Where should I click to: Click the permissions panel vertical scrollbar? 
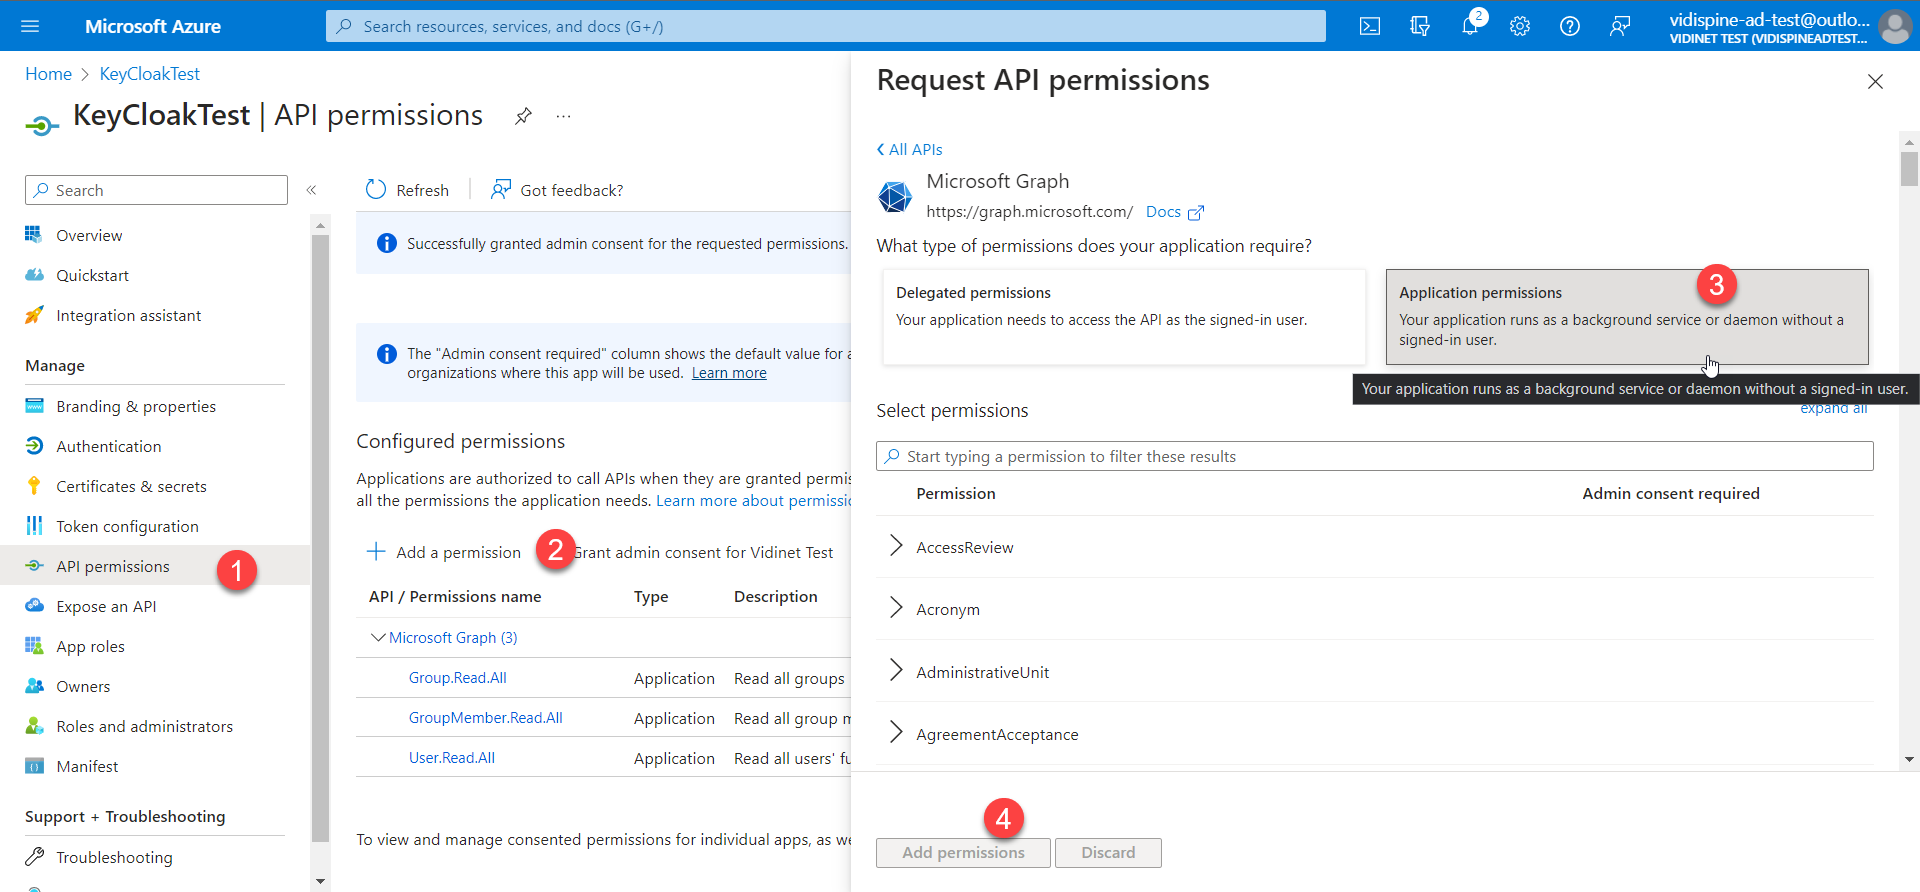click(x=1909, y=450)
